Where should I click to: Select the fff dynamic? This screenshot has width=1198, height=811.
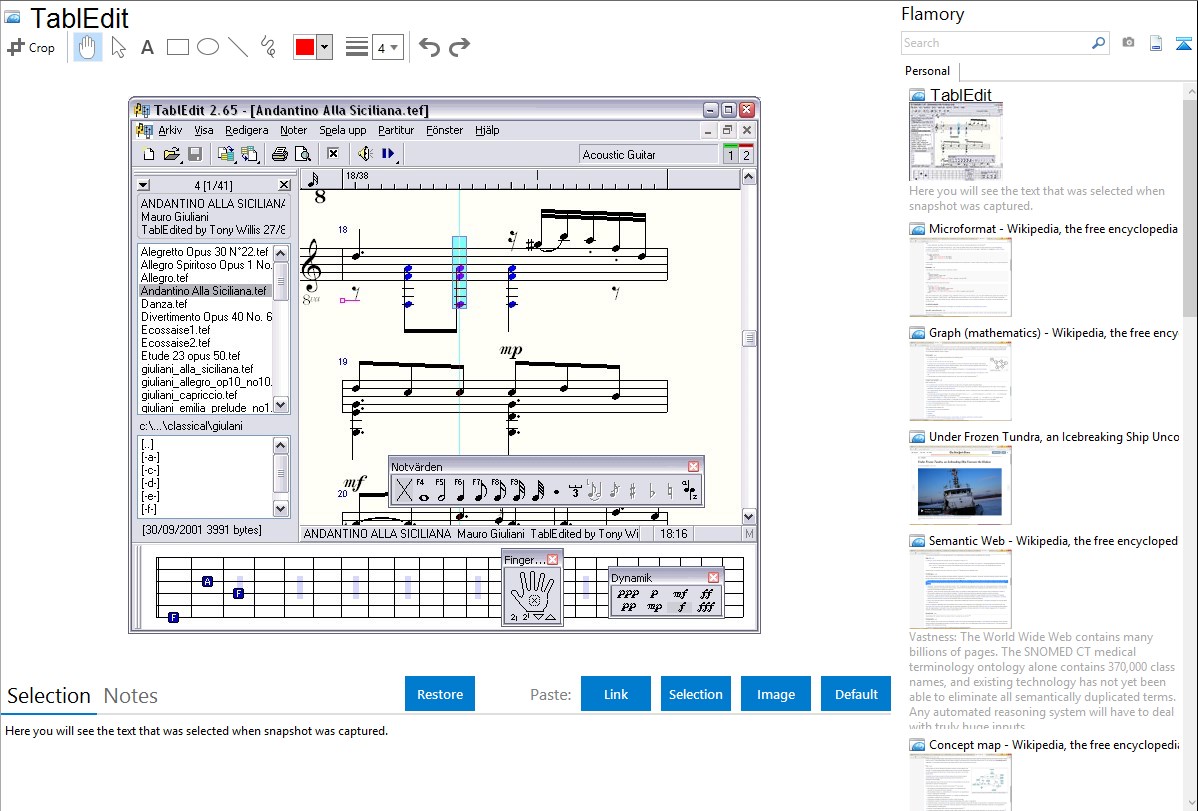pos(705,607)
